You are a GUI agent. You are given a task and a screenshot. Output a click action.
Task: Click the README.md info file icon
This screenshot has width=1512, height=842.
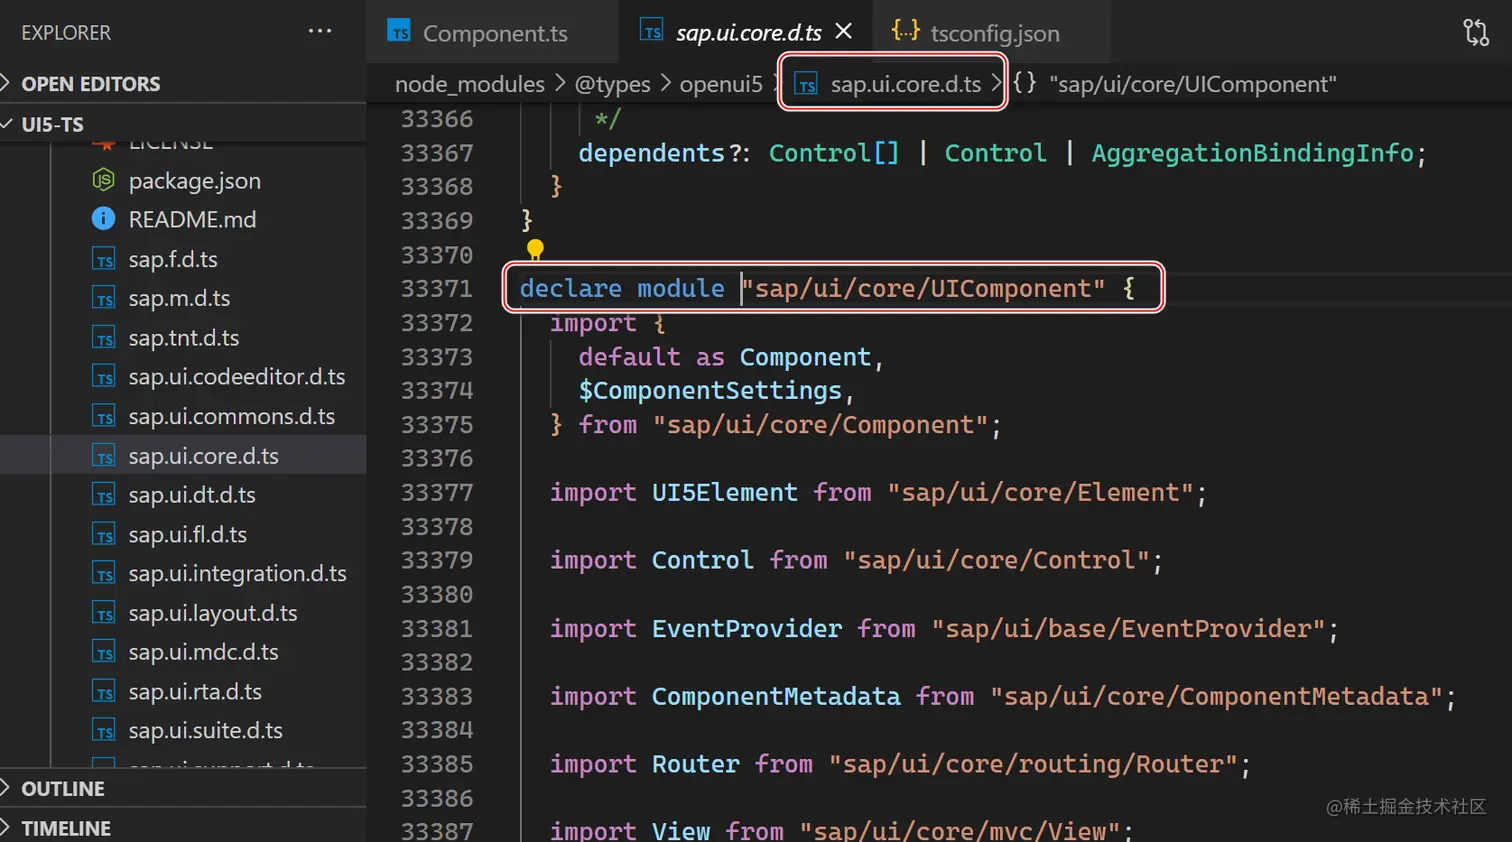click(103, 218)
